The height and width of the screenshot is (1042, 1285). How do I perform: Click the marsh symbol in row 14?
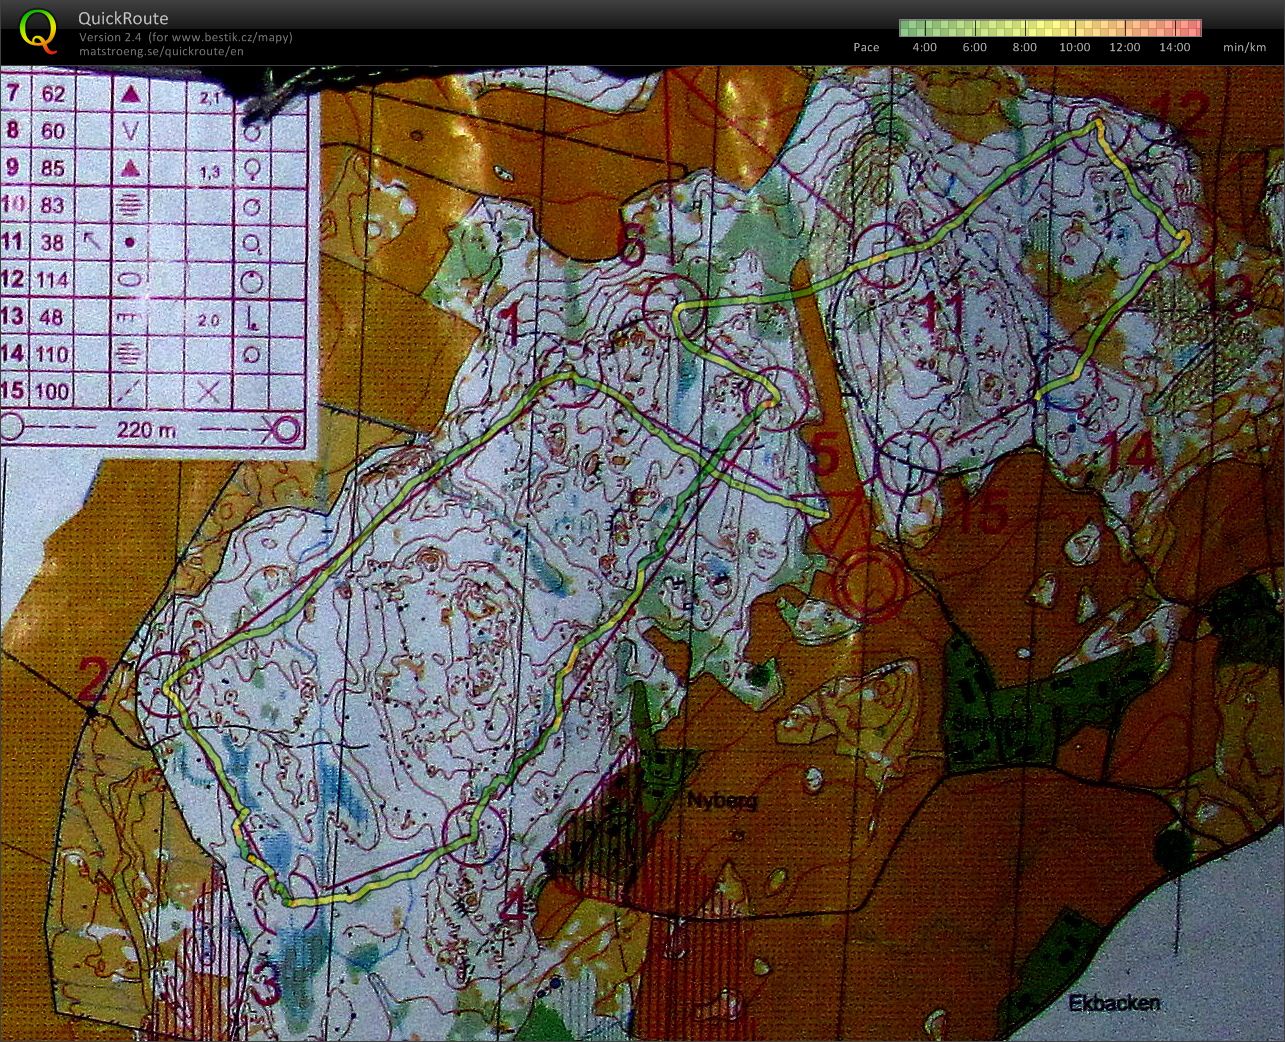(128, 353)
